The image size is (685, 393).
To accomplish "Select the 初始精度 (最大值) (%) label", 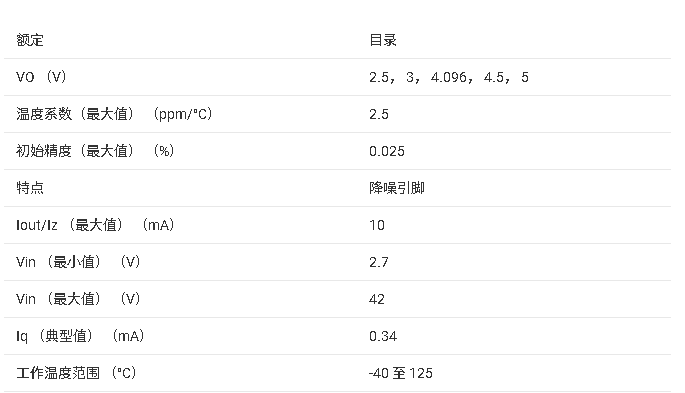I will [95, 151].
